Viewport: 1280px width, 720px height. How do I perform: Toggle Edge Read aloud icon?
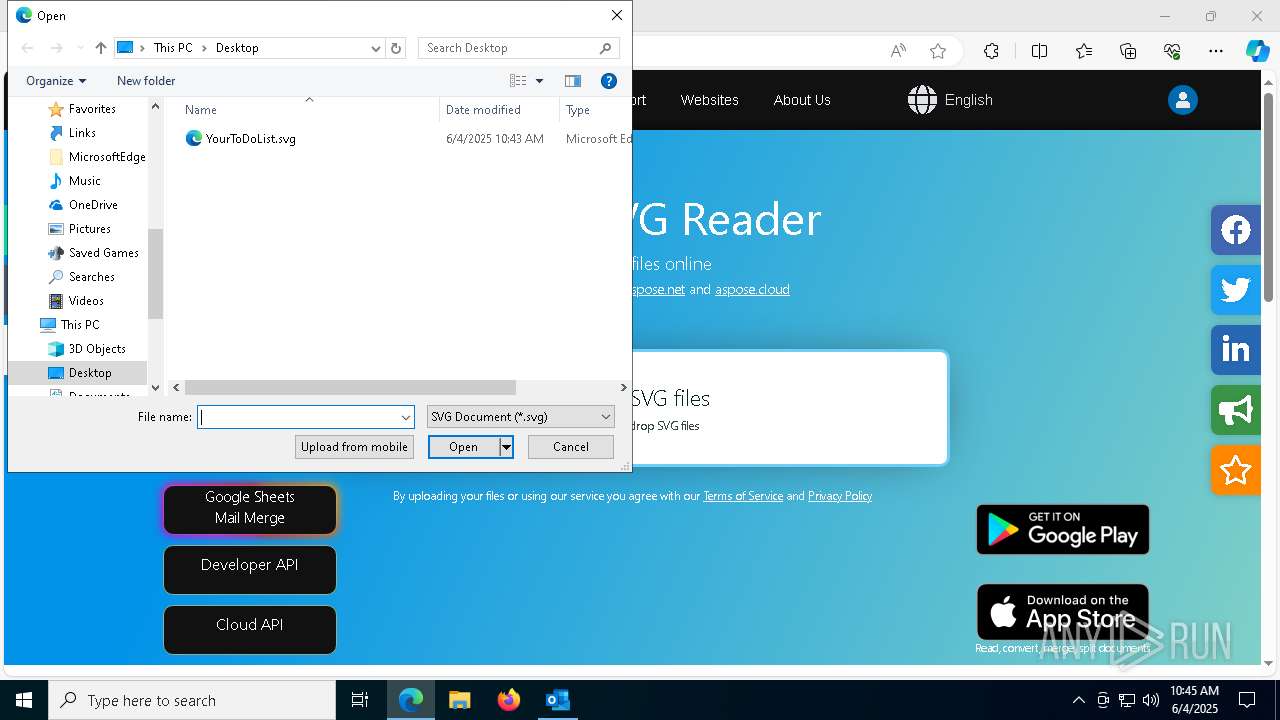(898, 51)
